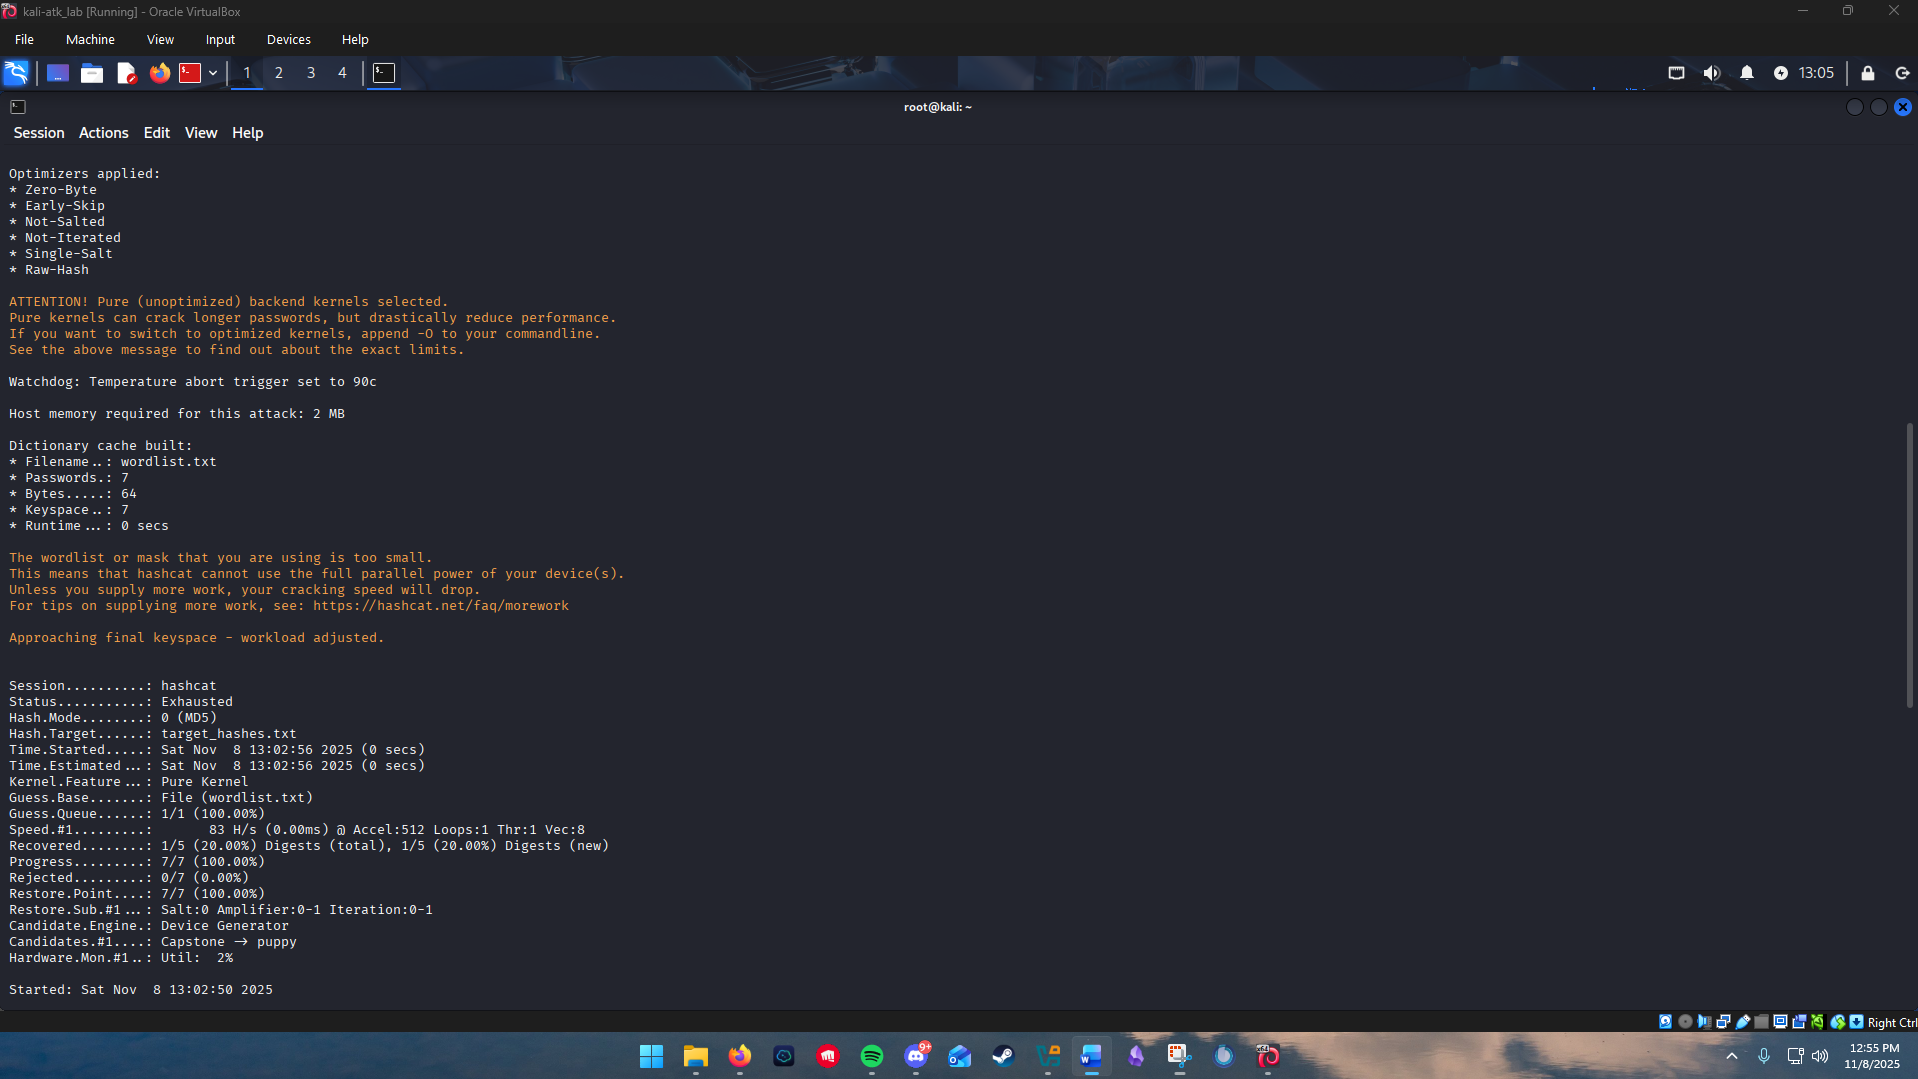Open VirtualBox Devices menu
The image size is (1918, 1079).
click(x=289, y=40)
